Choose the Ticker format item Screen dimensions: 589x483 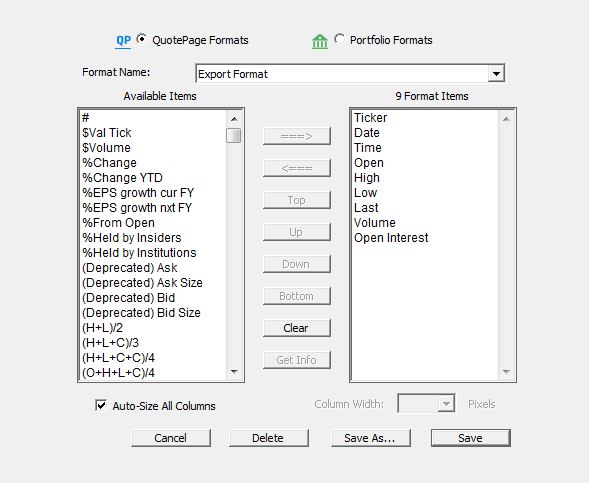(x=370, y=118)
